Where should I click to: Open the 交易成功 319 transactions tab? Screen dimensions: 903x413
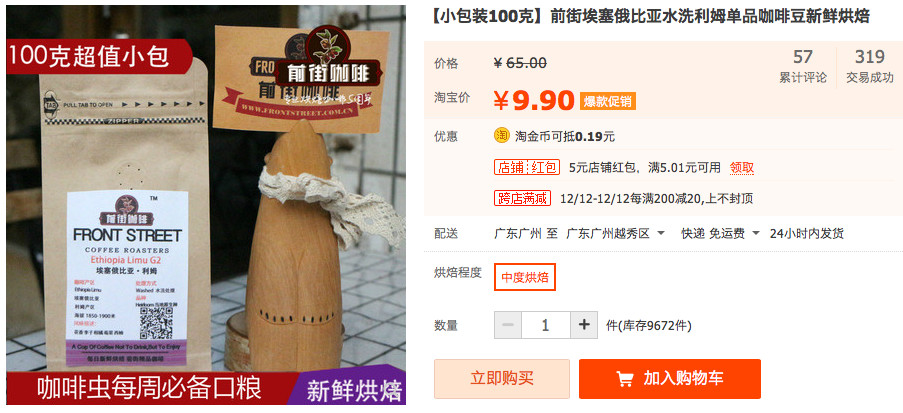(x=870, y=66)
